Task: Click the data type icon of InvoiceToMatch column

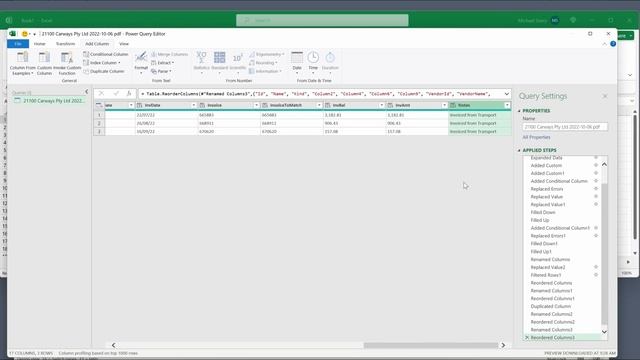Action: click(265, 105)
